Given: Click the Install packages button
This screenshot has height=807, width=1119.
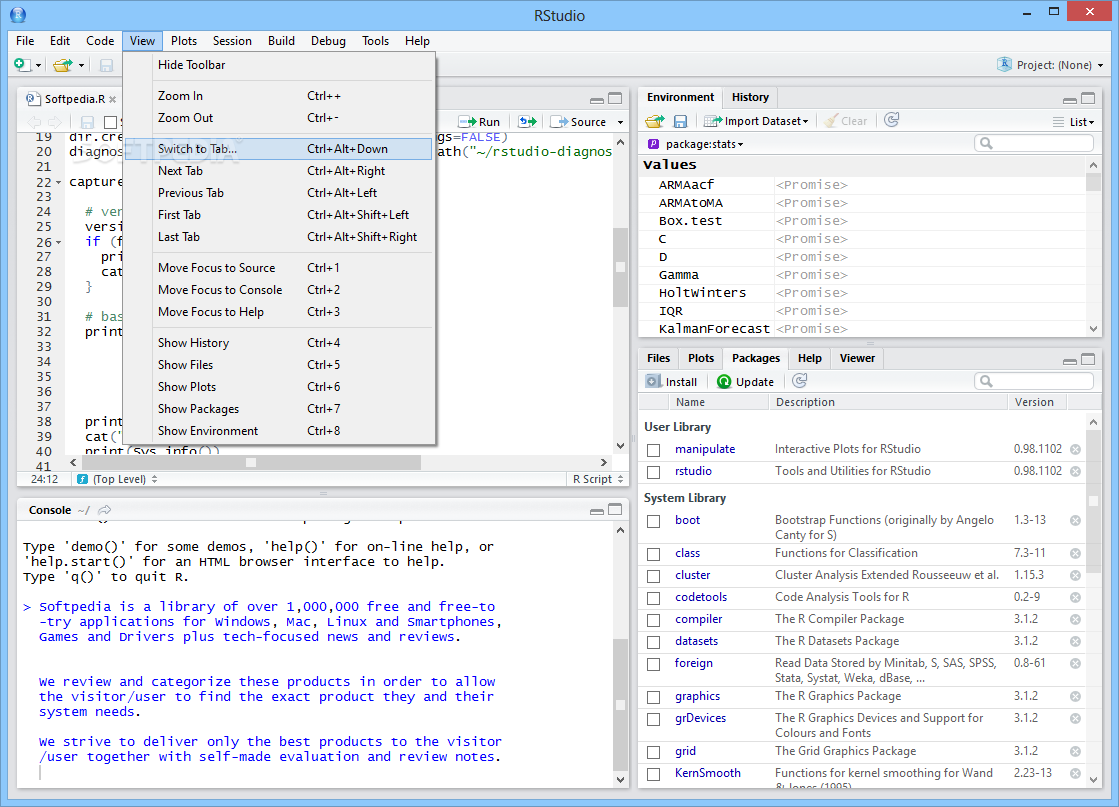Looking at the screenshot, I should [x=671, y=382].
